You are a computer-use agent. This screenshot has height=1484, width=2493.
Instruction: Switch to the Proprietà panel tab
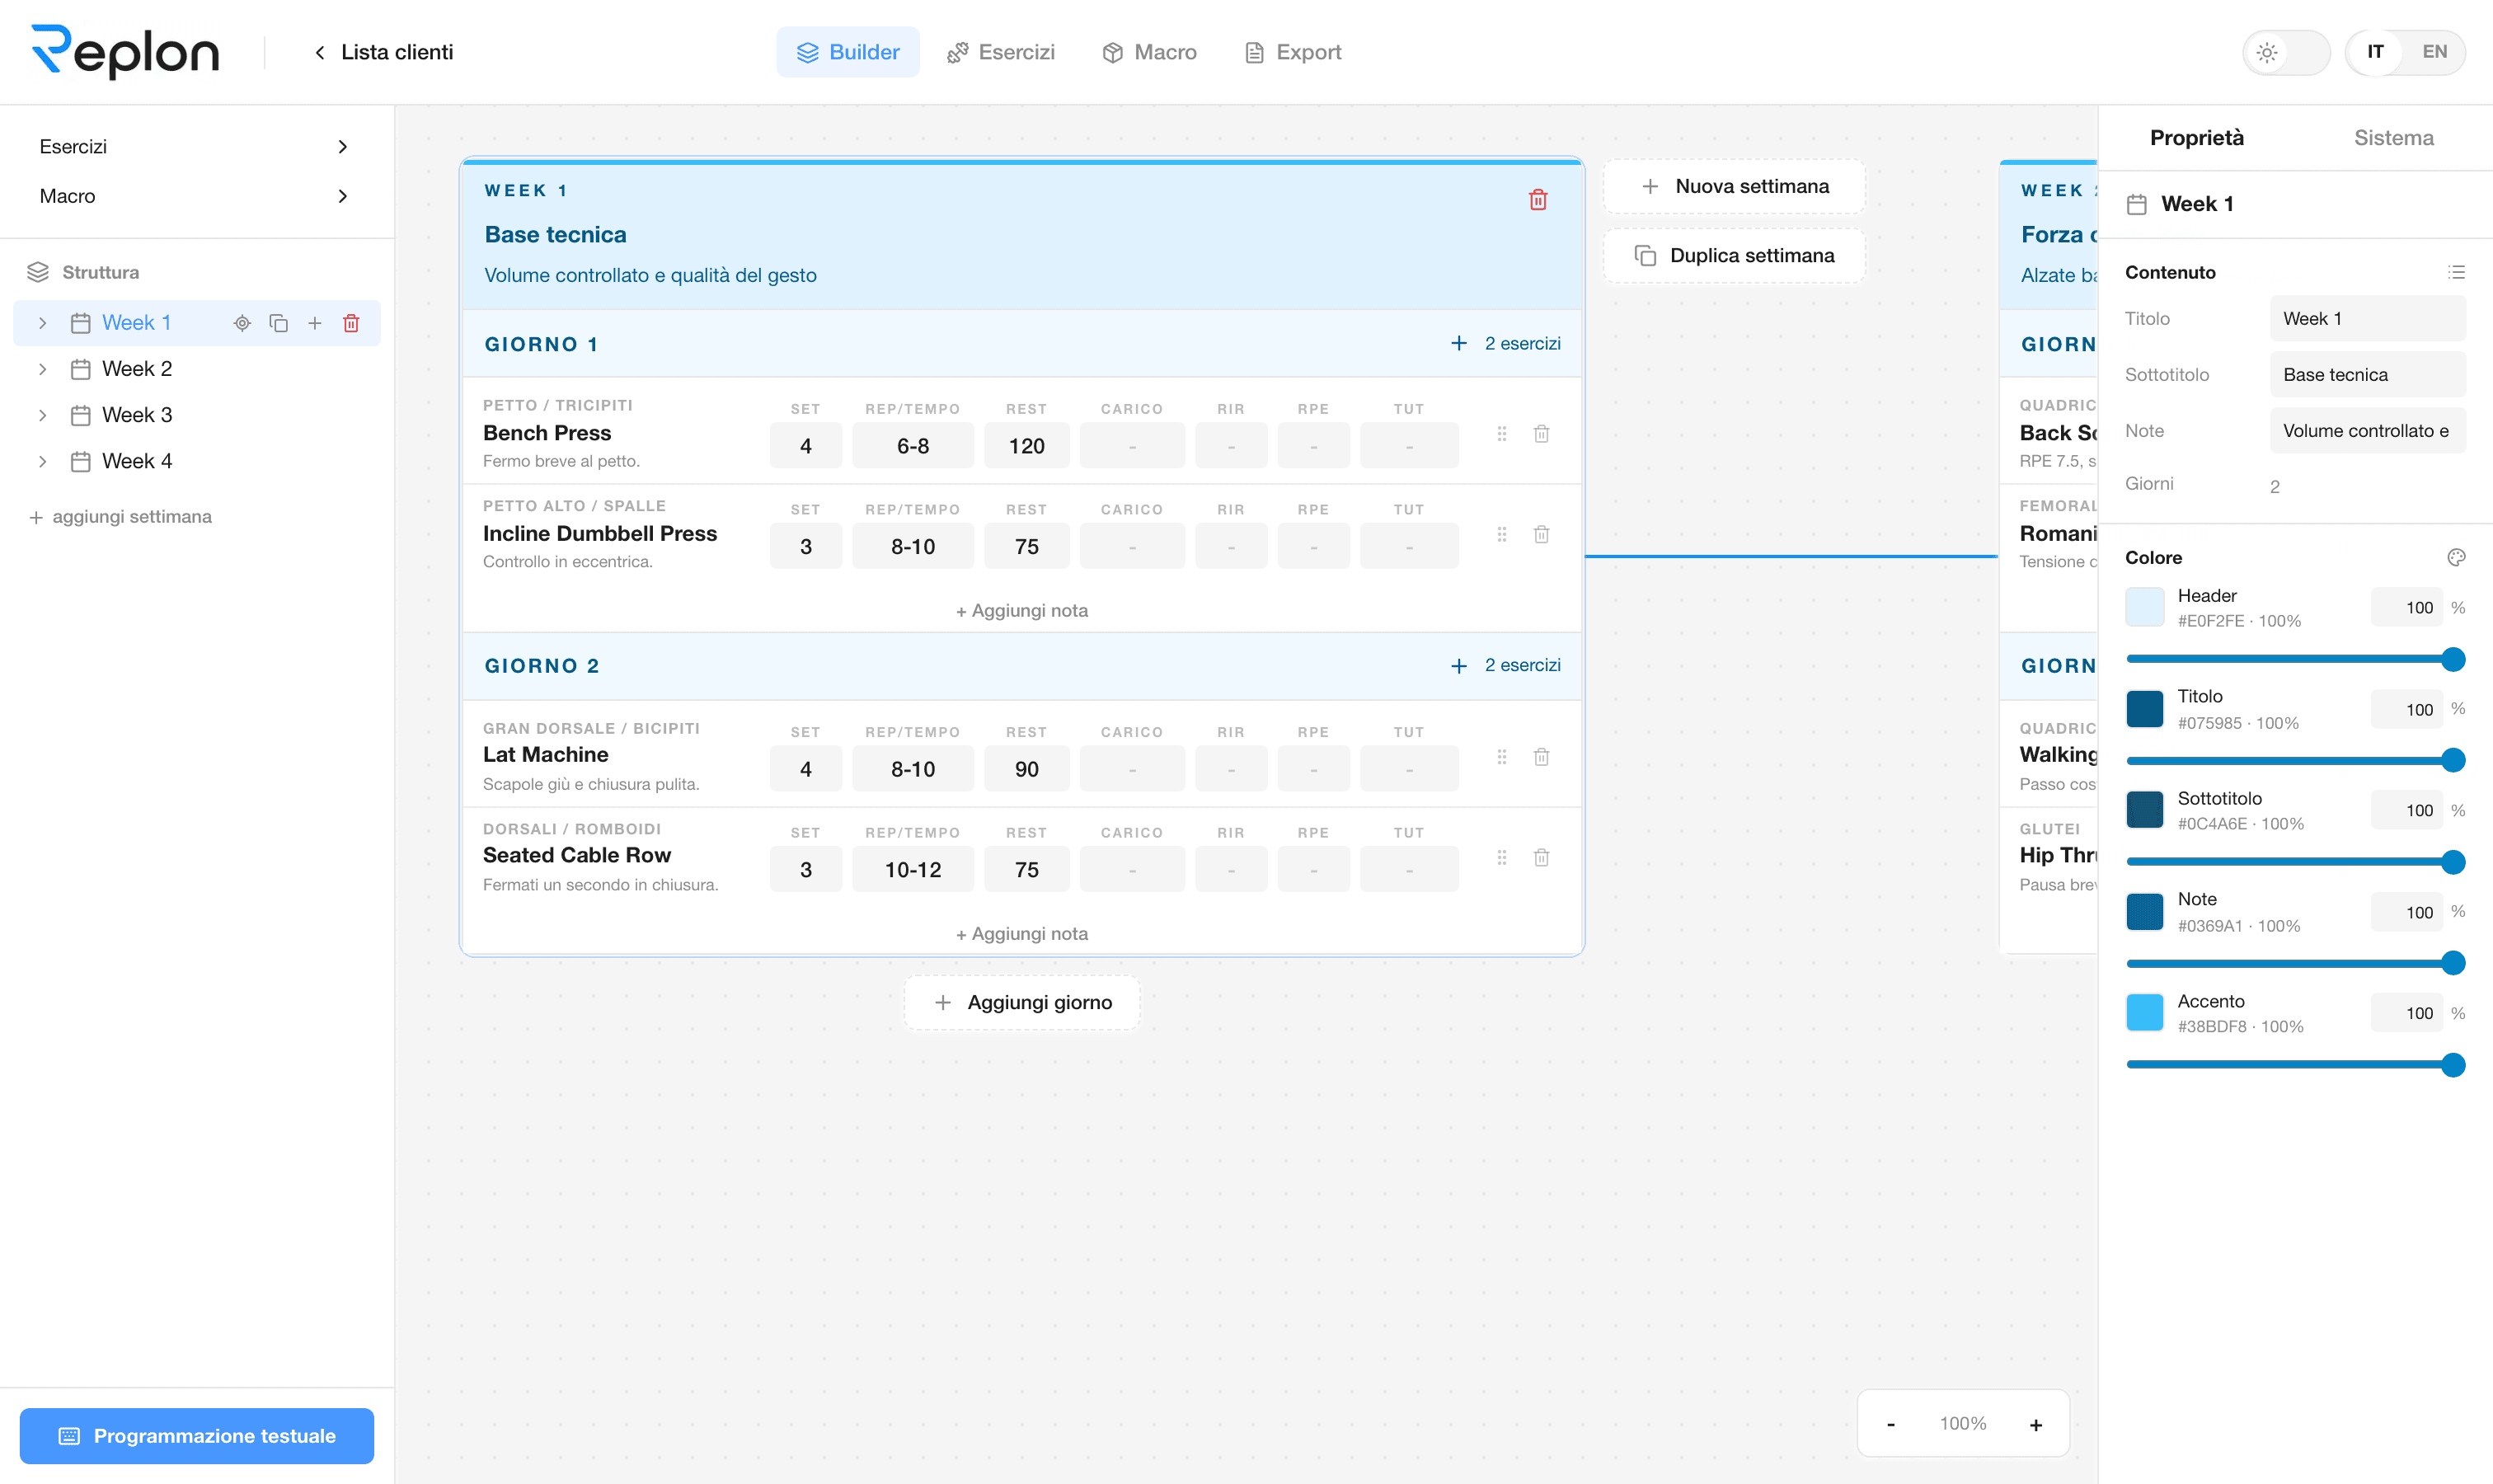point(2196,138)
